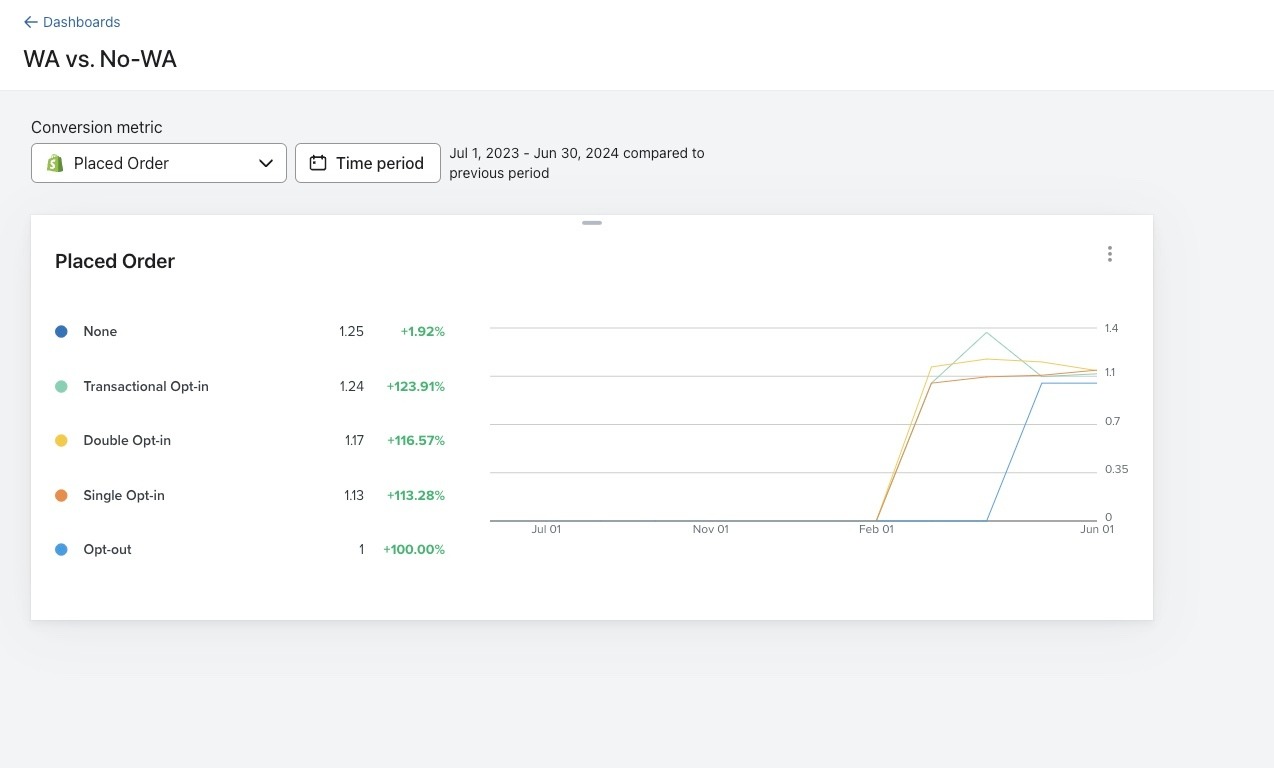Image resolution: width=1274 pixels, height=768 pixels.
Task: Click the calendar icon in Time period
Action: tap(318, 163)
